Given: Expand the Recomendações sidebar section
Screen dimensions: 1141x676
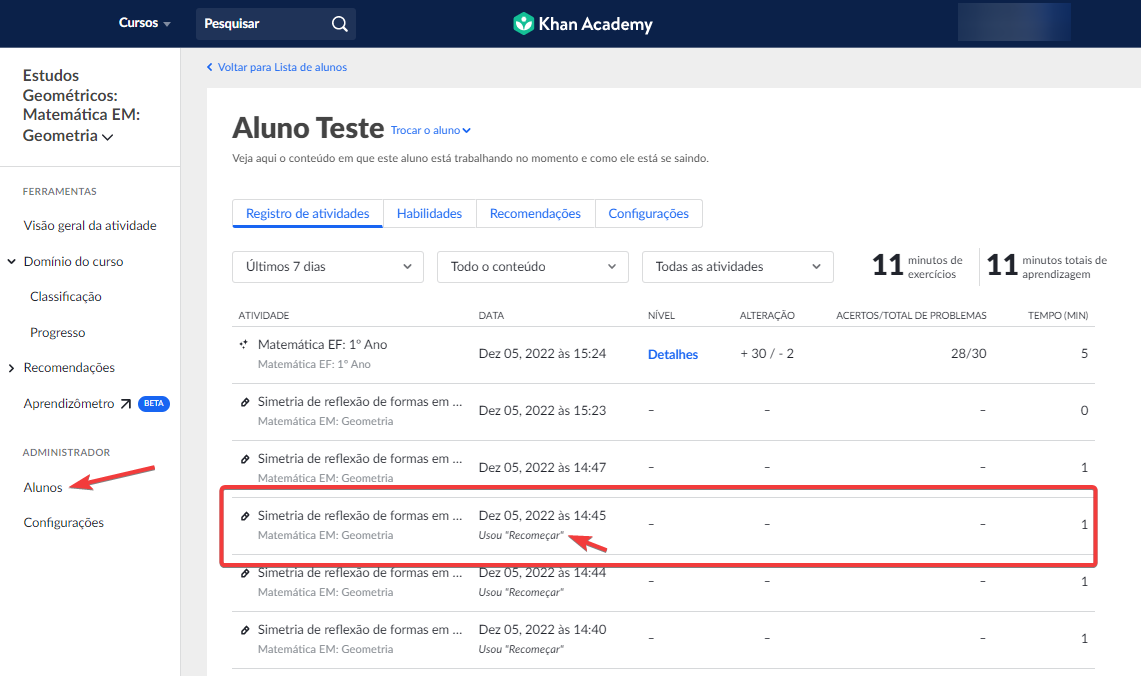Looking at the screenshot, I should point(12,368).
